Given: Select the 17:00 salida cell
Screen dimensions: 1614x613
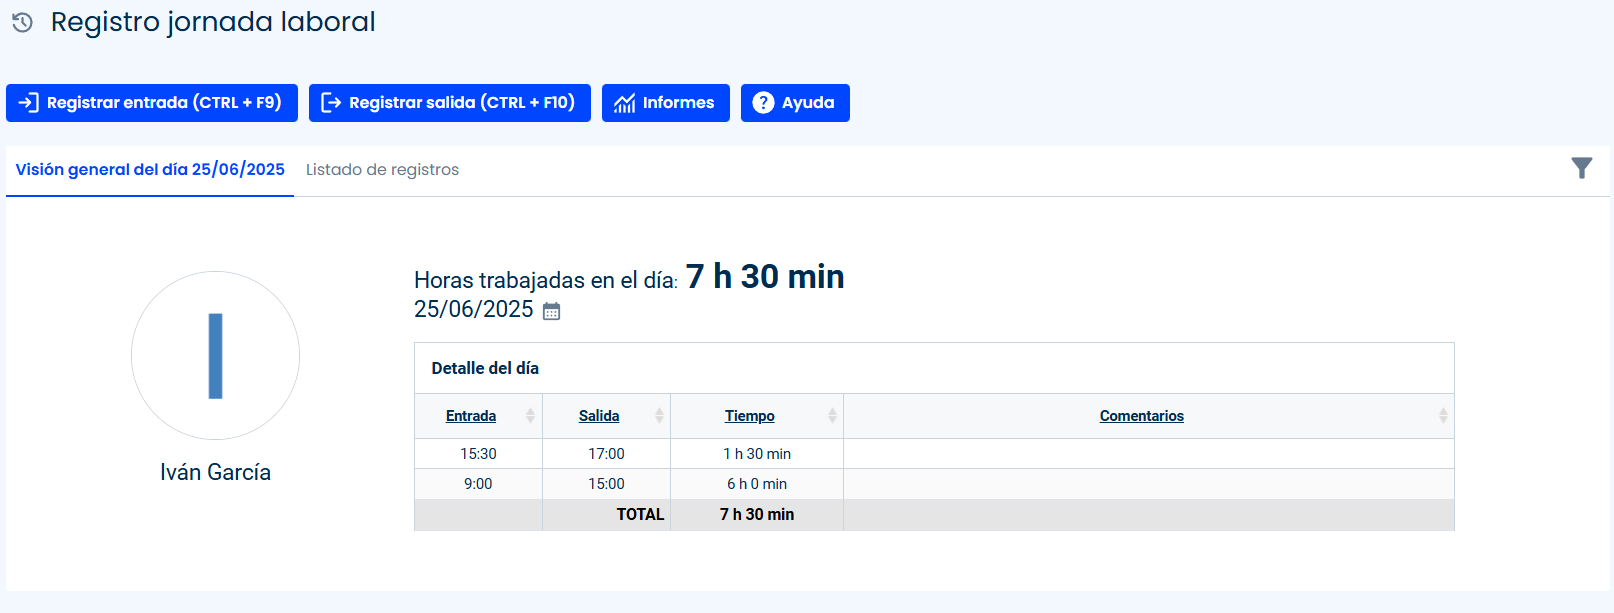Looking at the screenshot, I should click(606, 454).
